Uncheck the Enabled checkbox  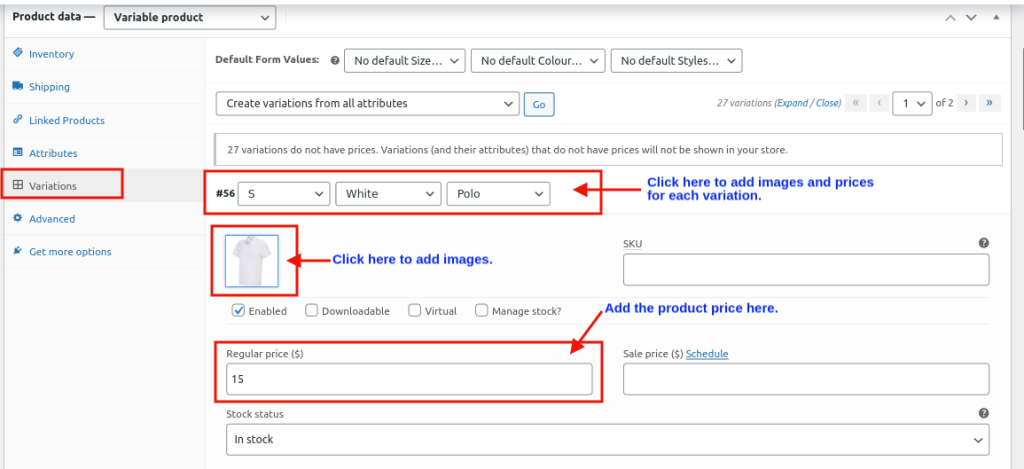coord(238,311)
